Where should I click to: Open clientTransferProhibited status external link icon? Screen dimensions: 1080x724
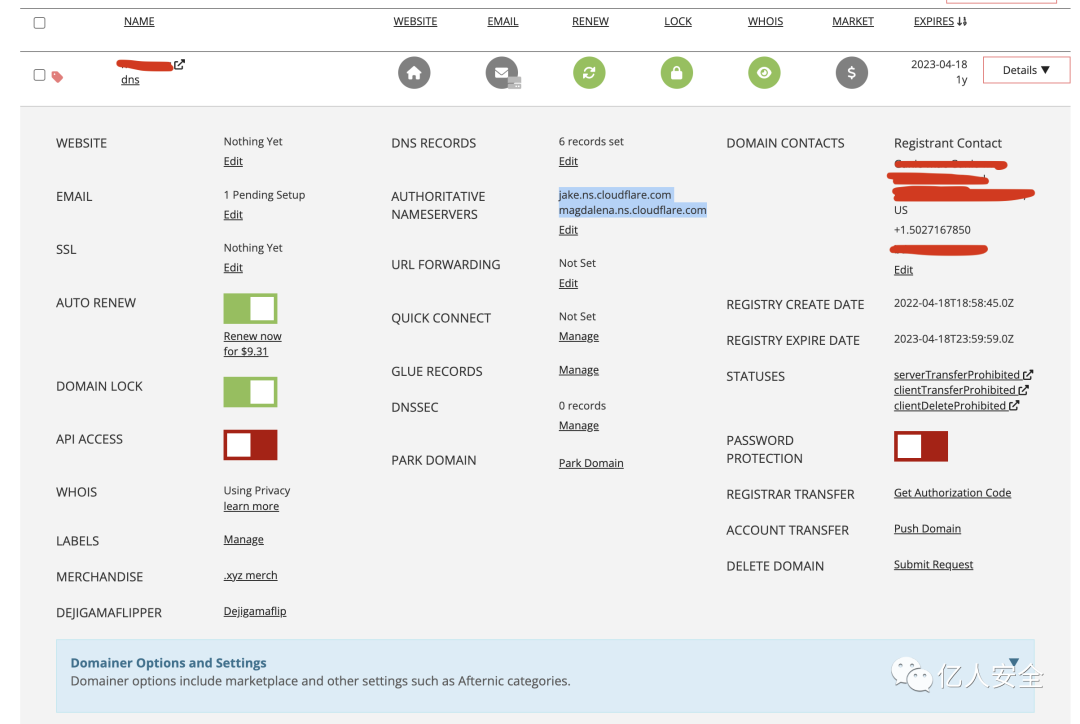pos(1024,390)
